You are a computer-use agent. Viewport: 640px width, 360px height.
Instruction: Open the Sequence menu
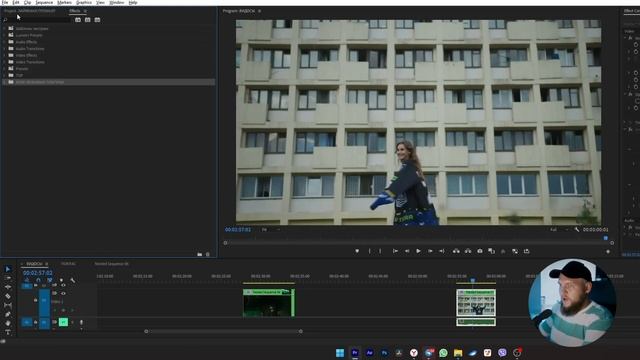[44, 2]
